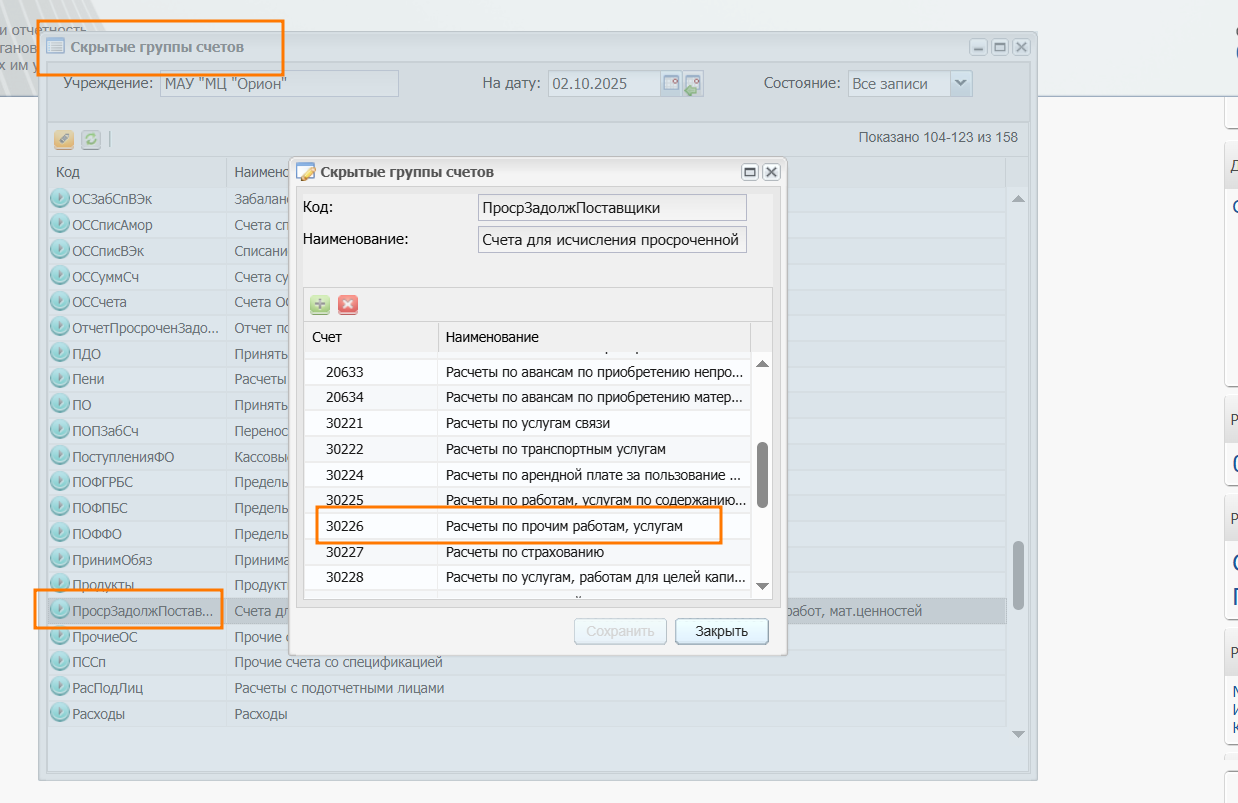The image size is (1238, 803).
Task: Click the round icon of Расходы row
Action: (60, 714)
